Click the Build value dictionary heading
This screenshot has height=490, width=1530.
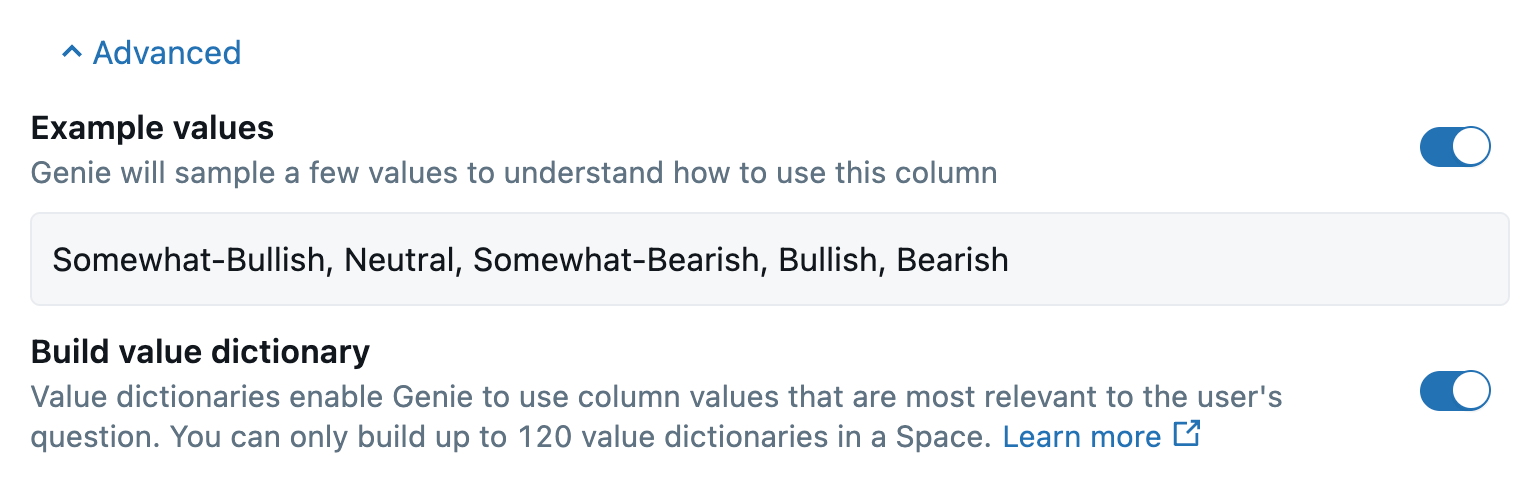(x=200, y=352)
